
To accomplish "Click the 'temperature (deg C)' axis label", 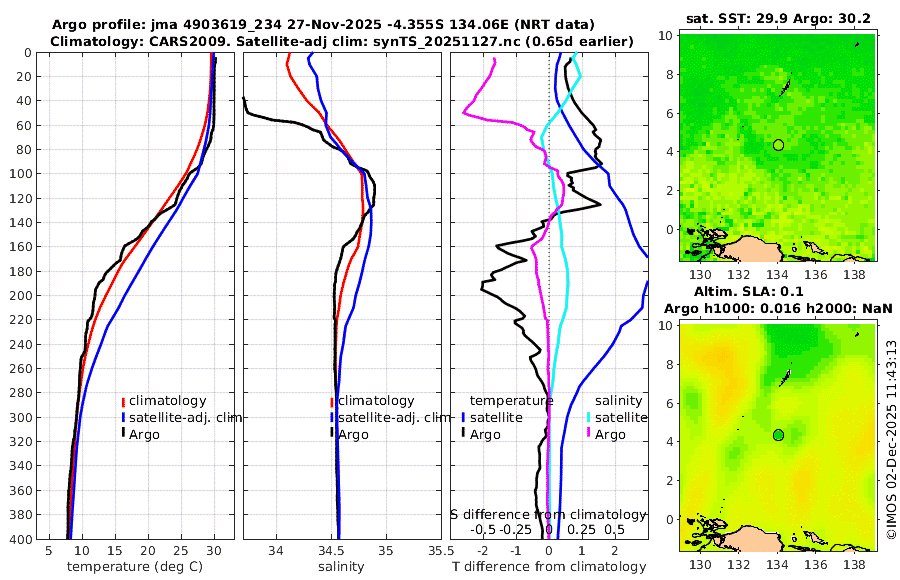I will tap(135, 567).
